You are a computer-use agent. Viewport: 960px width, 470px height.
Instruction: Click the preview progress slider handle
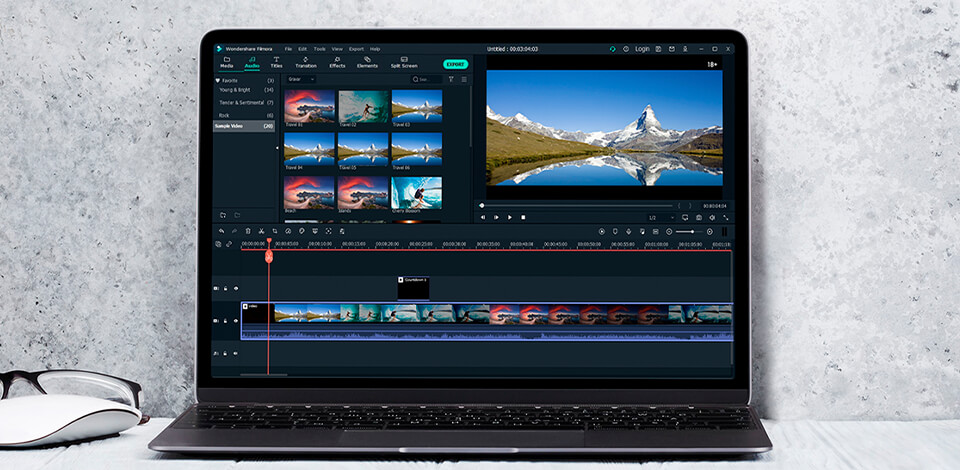pos(482,206)
